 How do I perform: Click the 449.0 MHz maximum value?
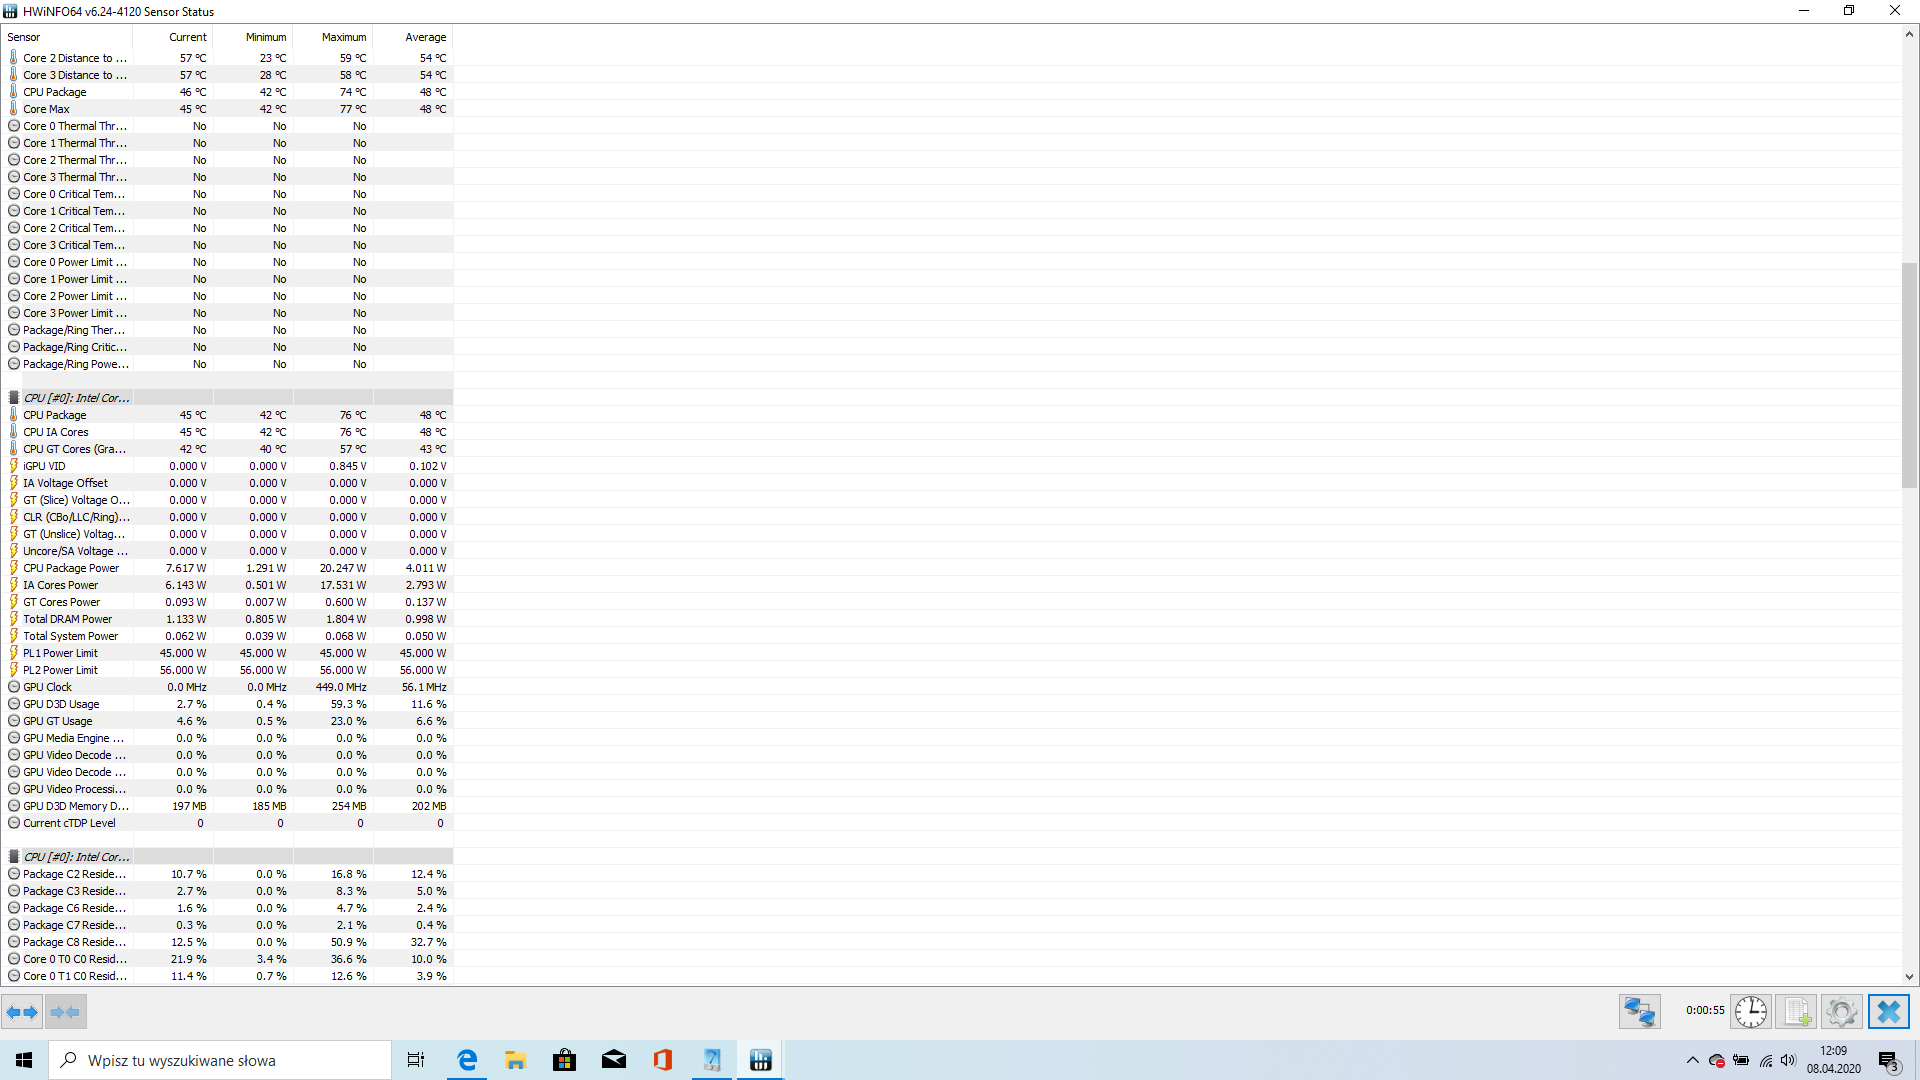pos(341,687)
